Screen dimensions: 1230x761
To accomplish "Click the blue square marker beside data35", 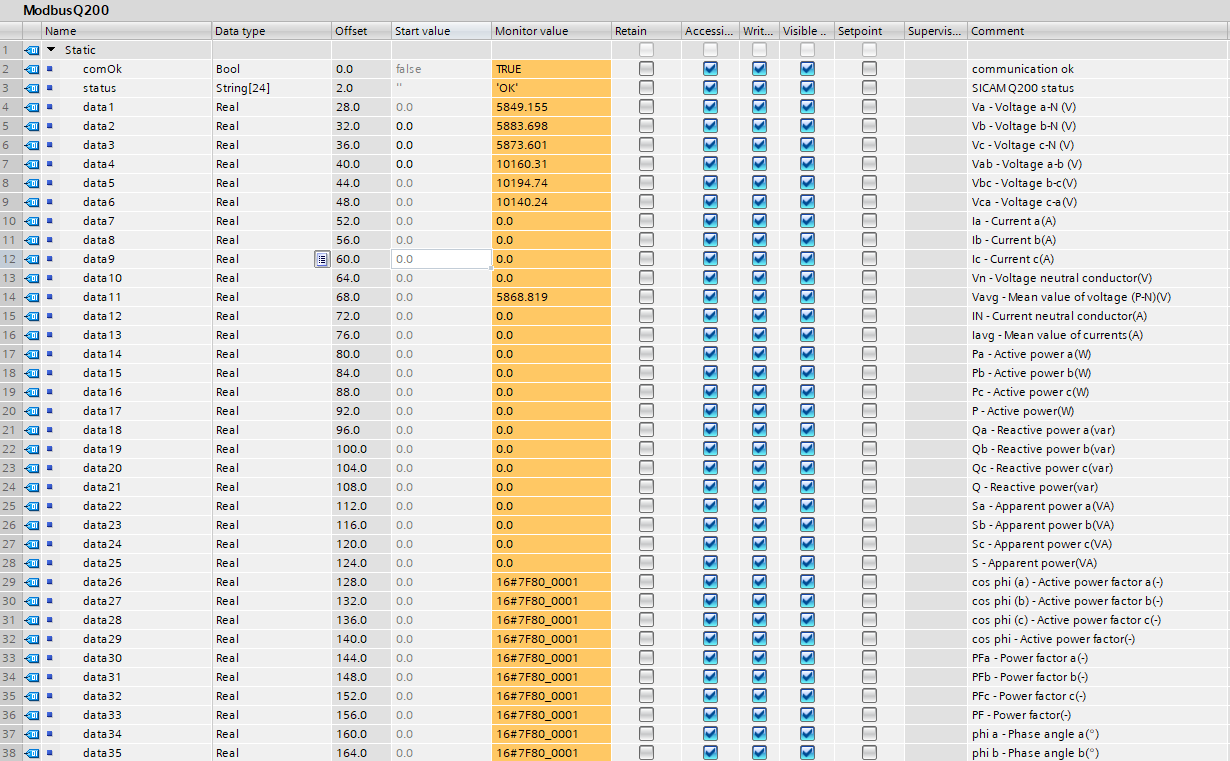I will click(x=49, y=753).
